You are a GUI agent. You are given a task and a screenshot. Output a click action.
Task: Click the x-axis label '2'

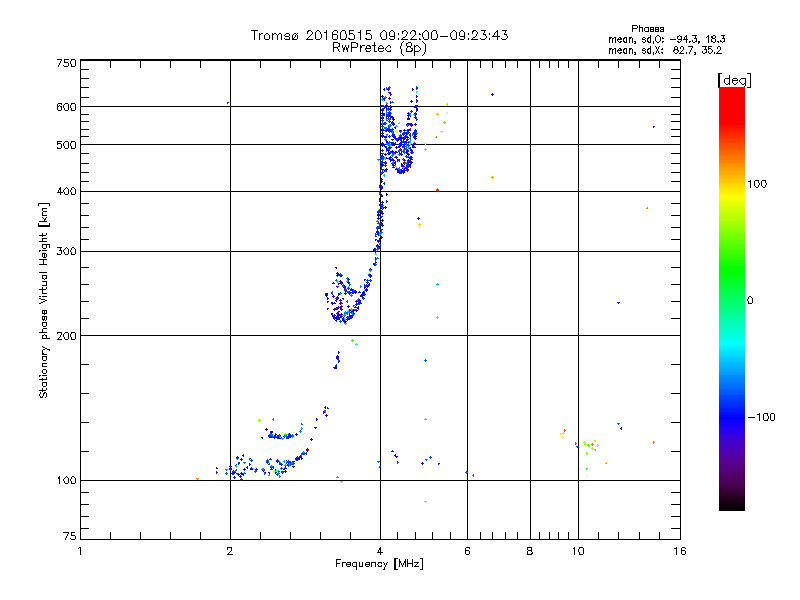point(230,551)
